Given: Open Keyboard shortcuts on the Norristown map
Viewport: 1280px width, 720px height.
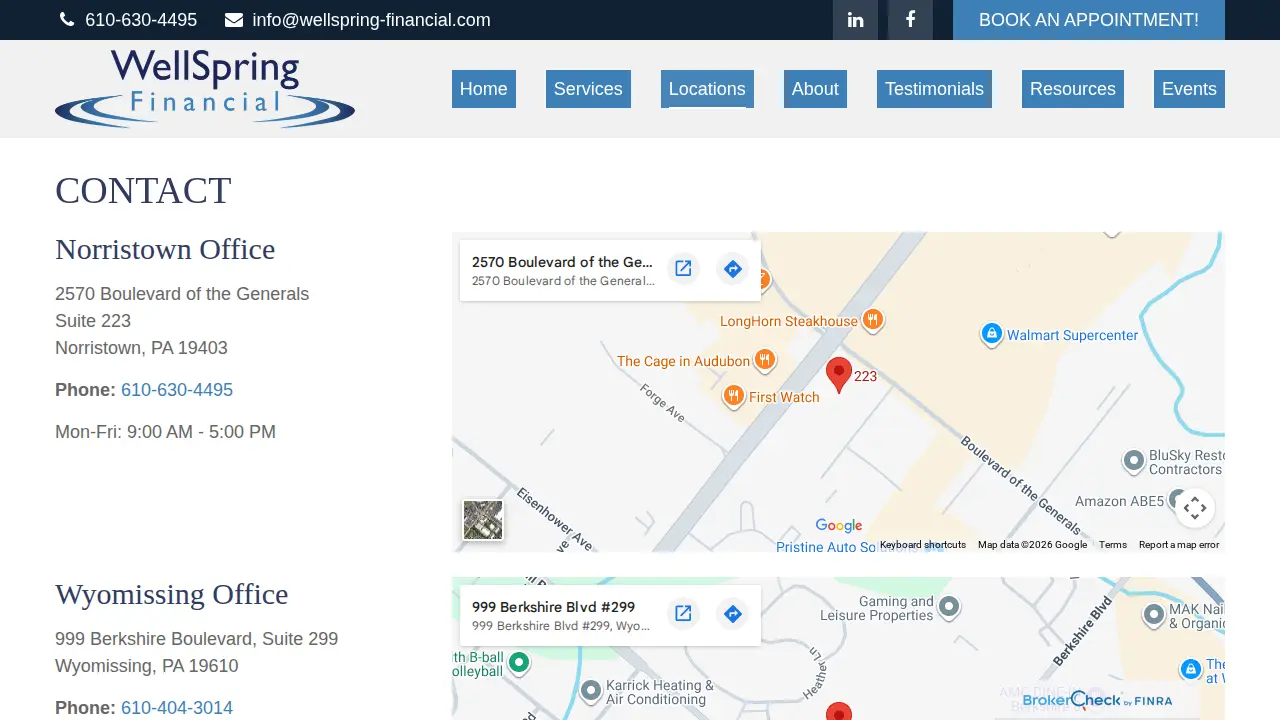Looking at the screenshot, I should click(x=923, y=545).
